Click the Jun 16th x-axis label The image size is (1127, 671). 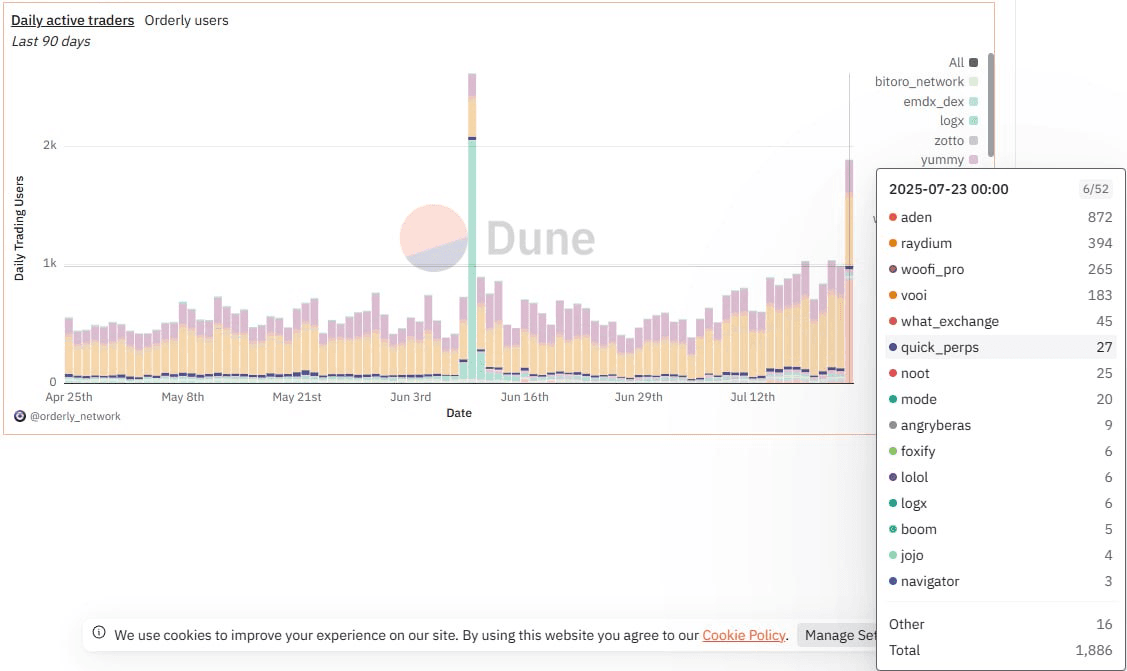click(x=524, y=397)
